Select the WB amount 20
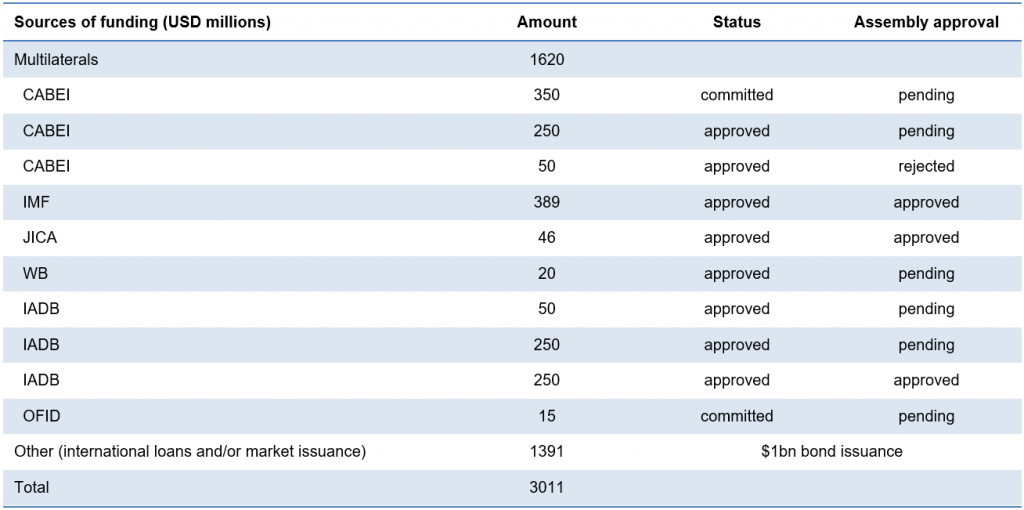The width and height of the screenshot is (1024, 510). [547, 273]
